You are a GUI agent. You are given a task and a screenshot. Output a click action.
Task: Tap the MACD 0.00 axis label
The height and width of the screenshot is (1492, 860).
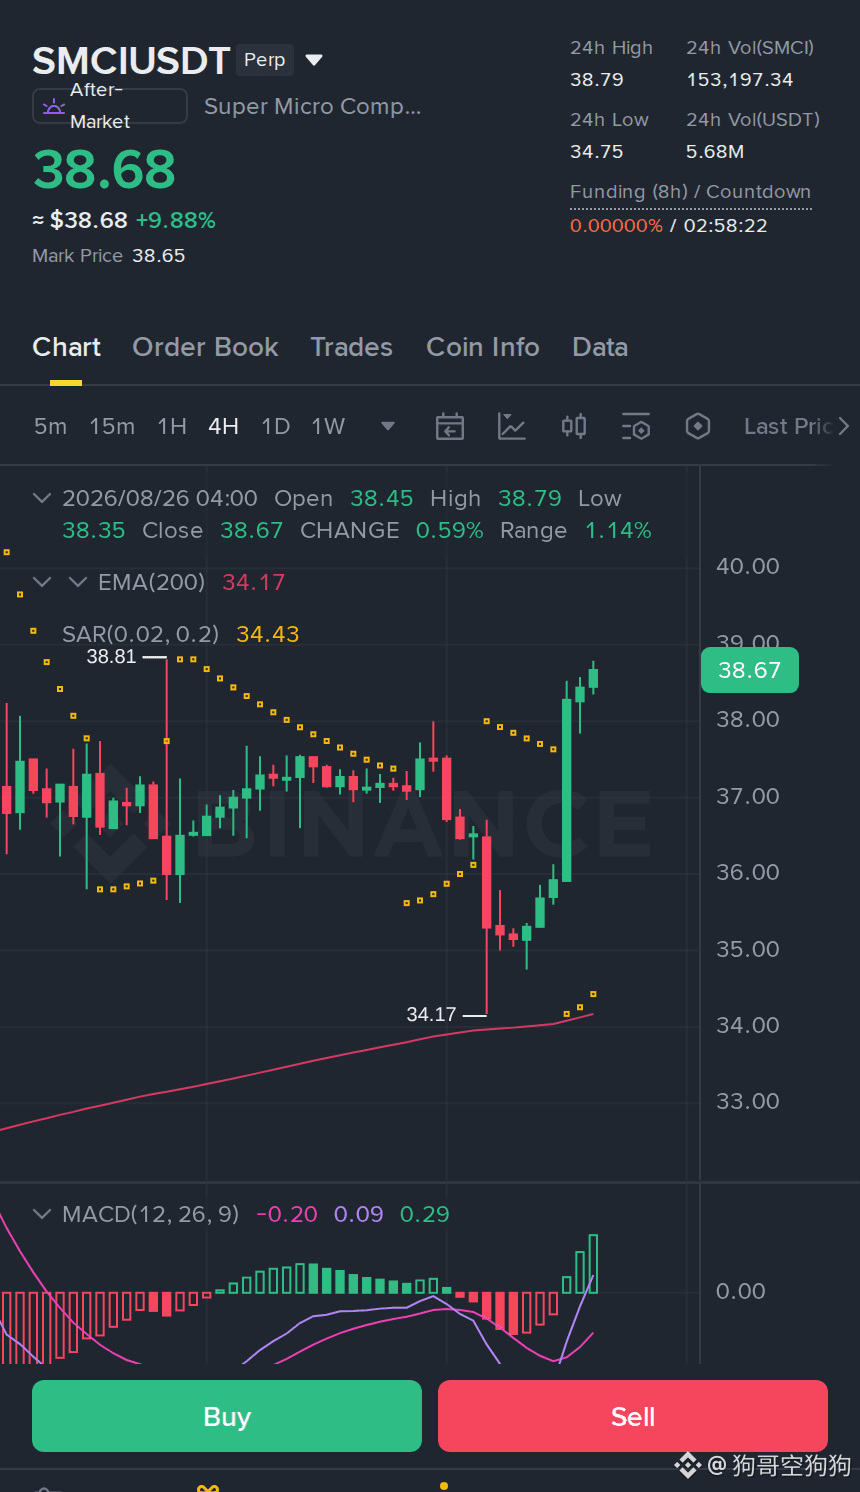[741, 1291]
